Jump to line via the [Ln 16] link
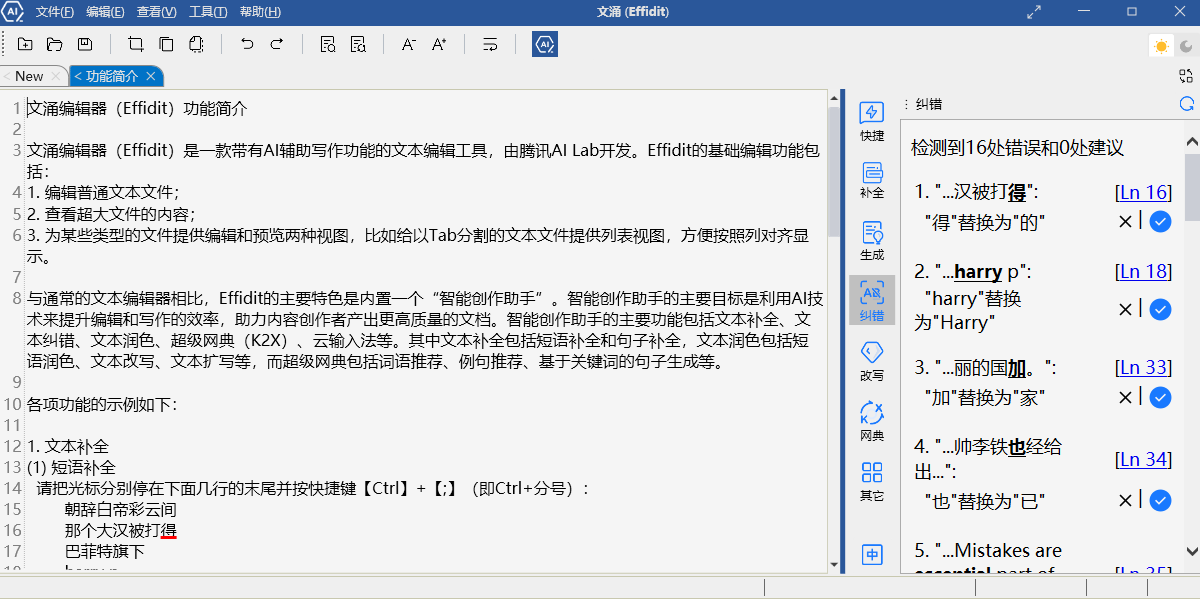The width and height of the screenshot is (1200, 599). click(1143, 192)
